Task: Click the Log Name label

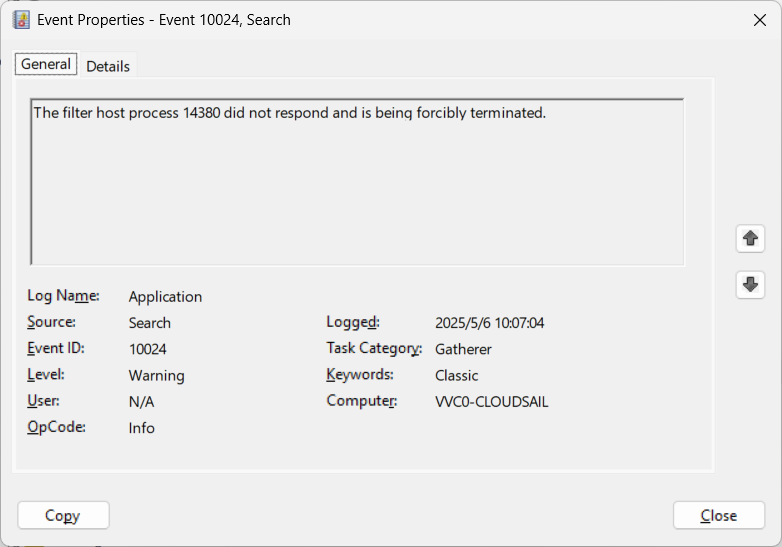Action: (63, 296)
